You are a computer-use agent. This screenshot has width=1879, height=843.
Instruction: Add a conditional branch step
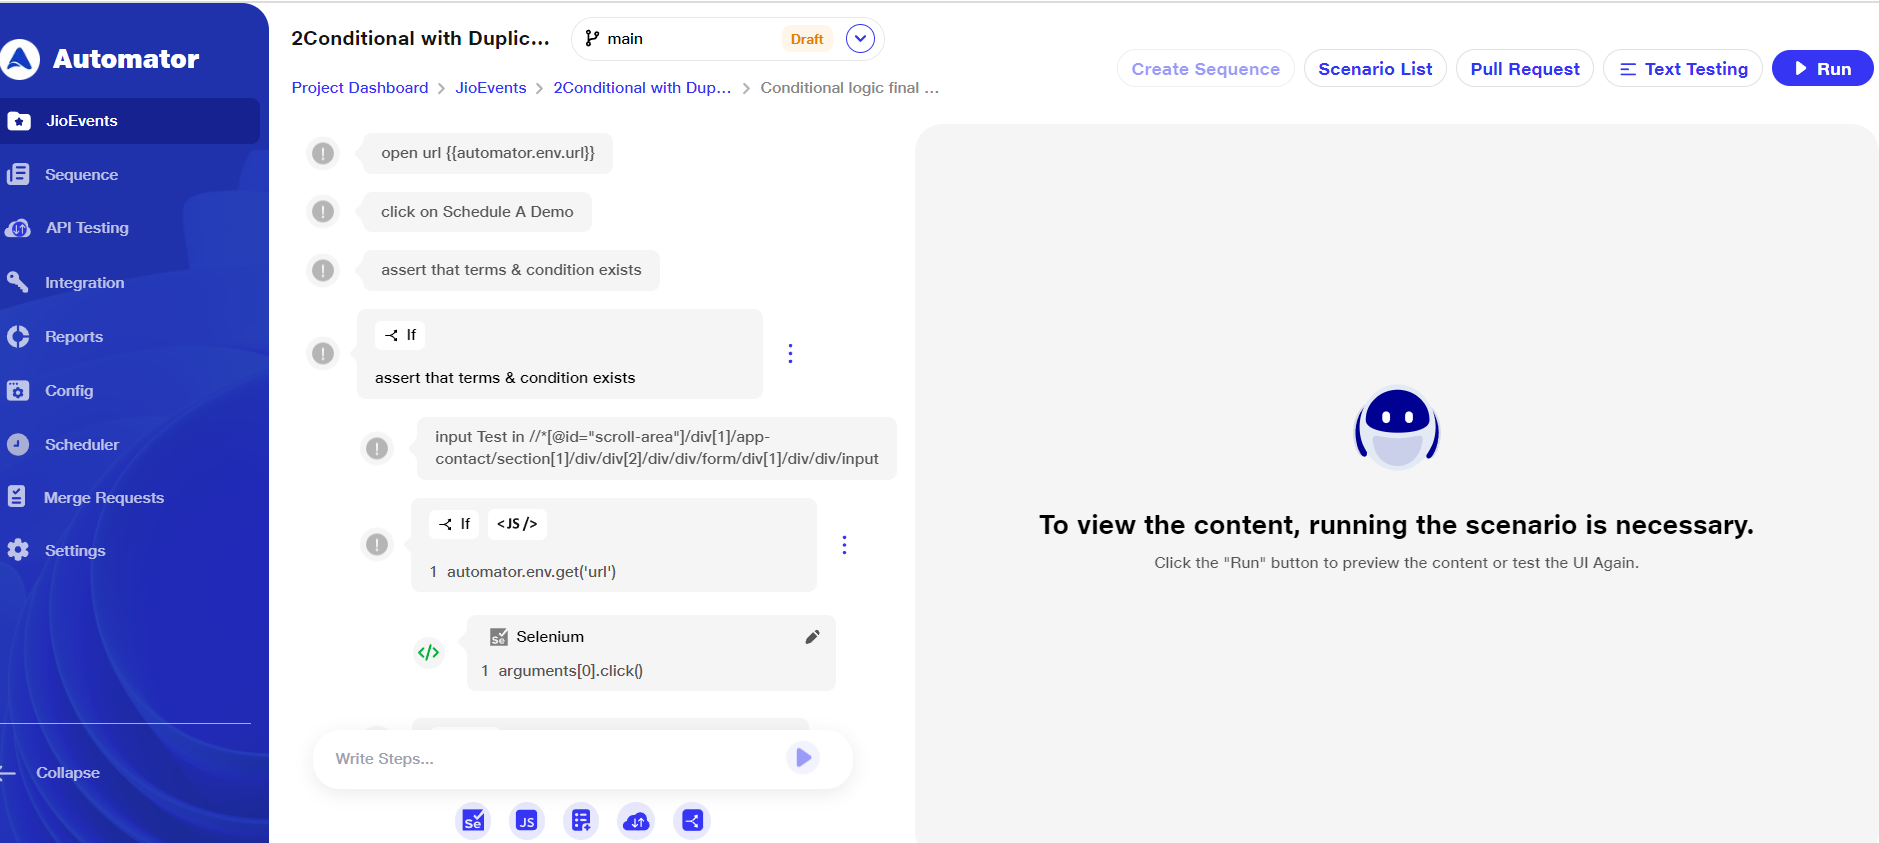[x=692, y=821]
